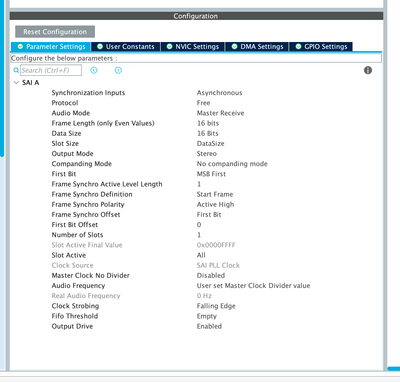Click the search magnifier icon
The height and width of the screenshot is (382, 400).
click(16, 70)
